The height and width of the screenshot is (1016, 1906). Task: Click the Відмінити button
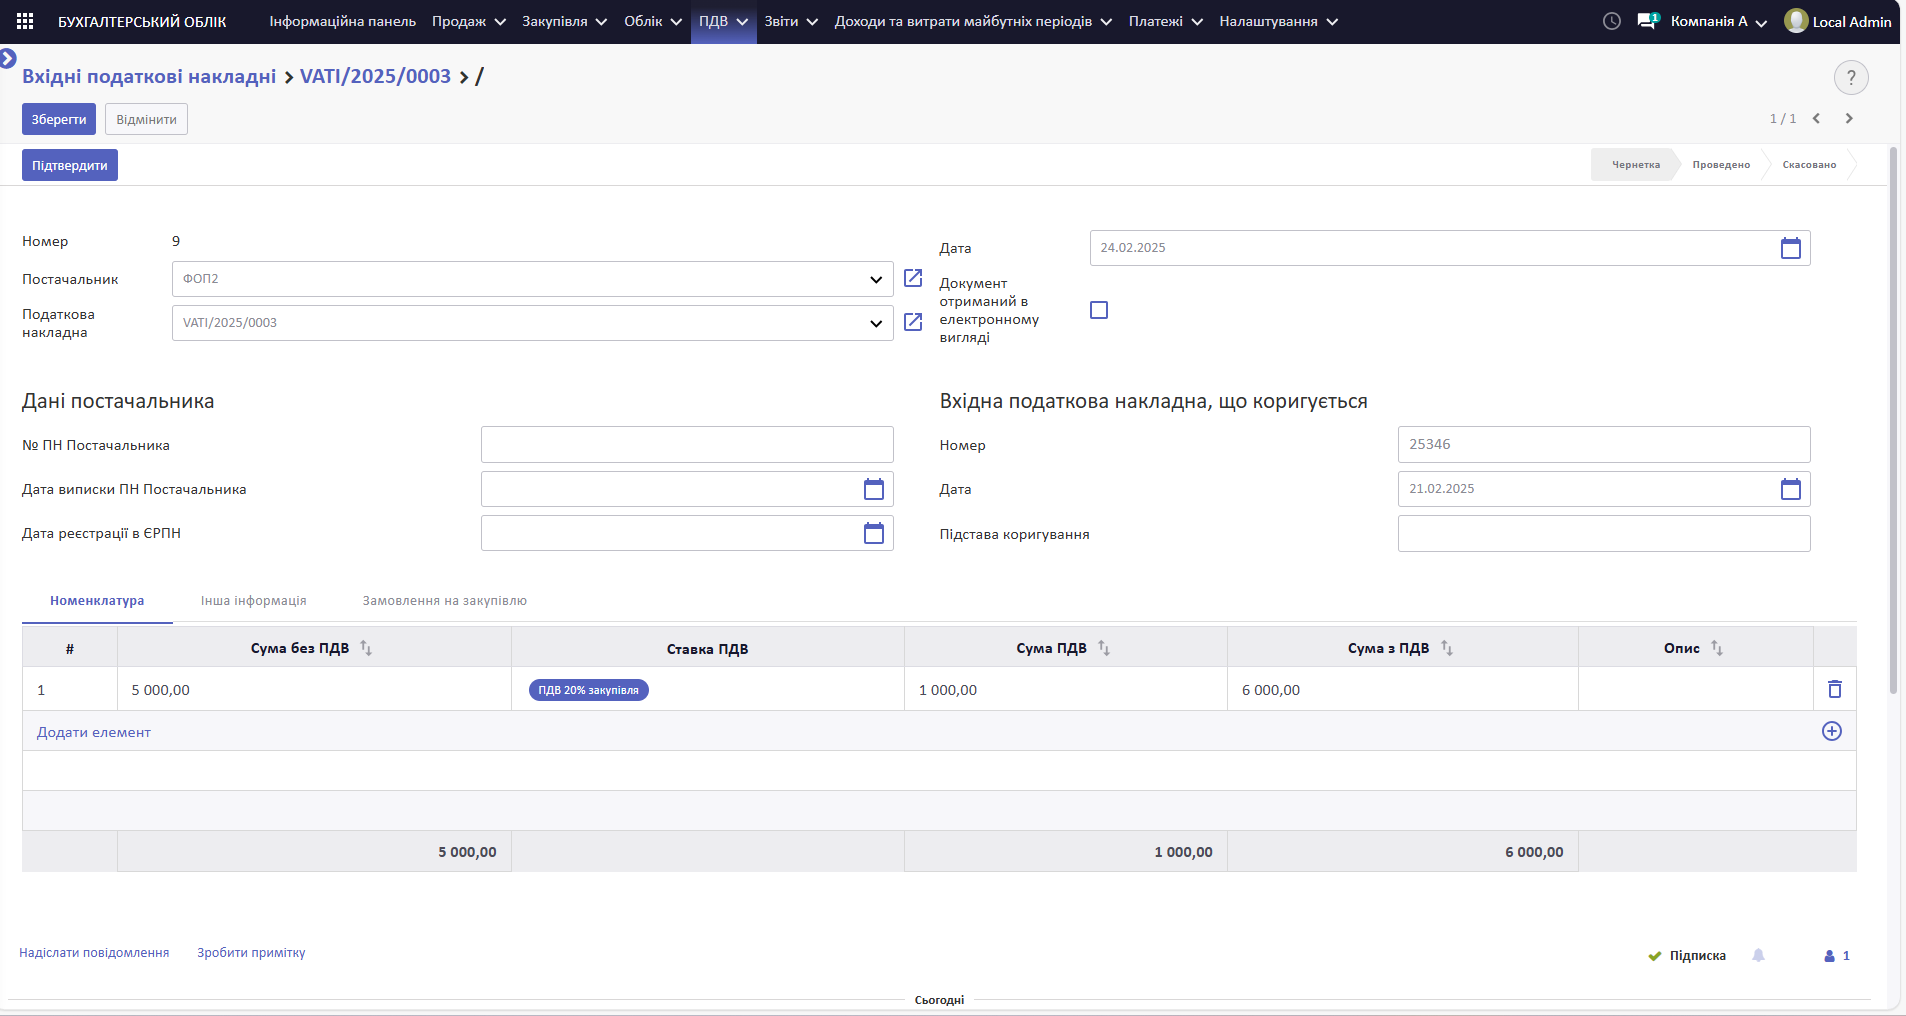tap(146, 119)
